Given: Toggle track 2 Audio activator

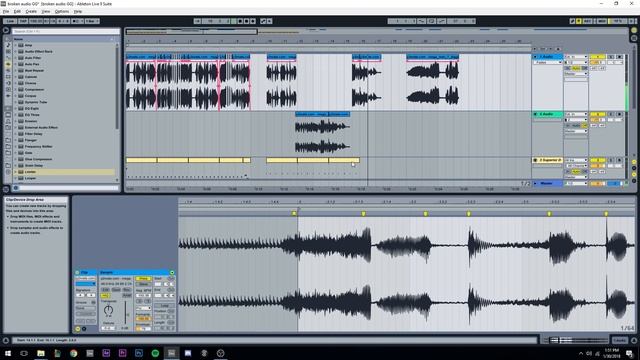Looking at the screenshot, I should tap(598, 114).
